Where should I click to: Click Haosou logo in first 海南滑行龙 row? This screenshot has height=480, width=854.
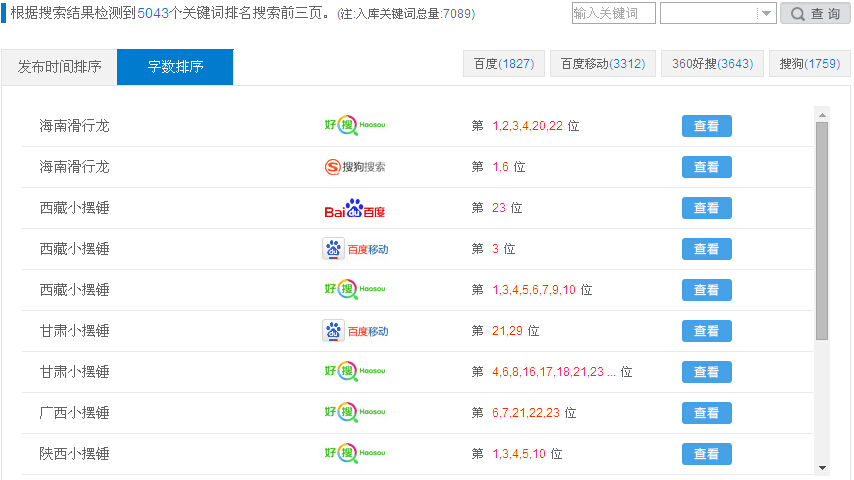click(x=355, y=125)
